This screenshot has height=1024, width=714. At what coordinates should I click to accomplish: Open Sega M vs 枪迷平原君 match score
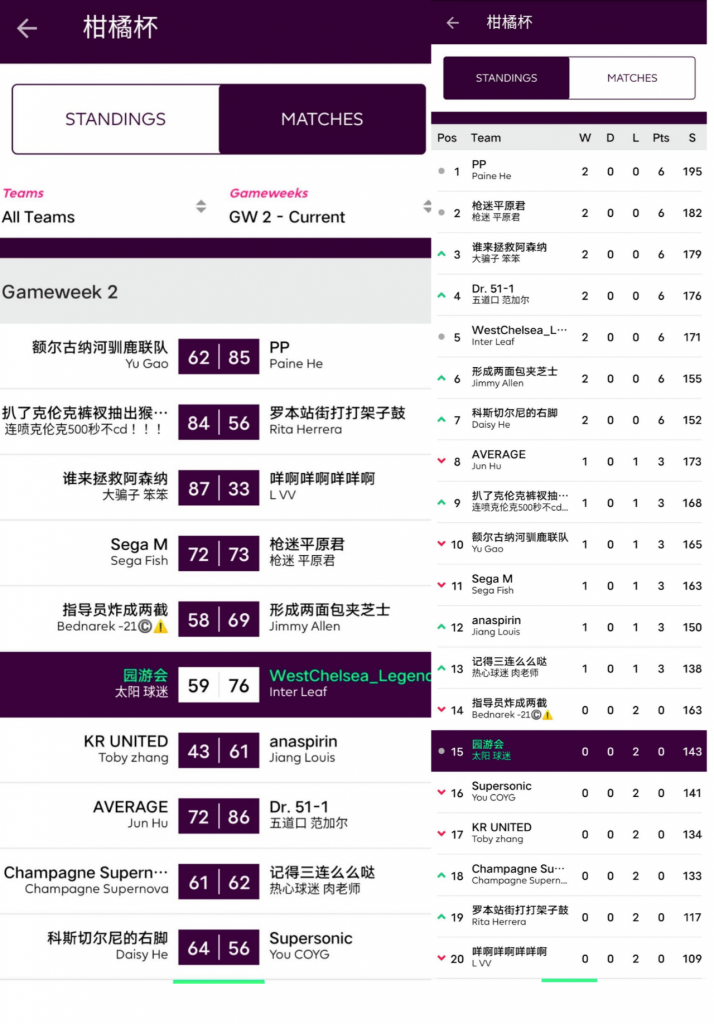click(x=219, y=553)
